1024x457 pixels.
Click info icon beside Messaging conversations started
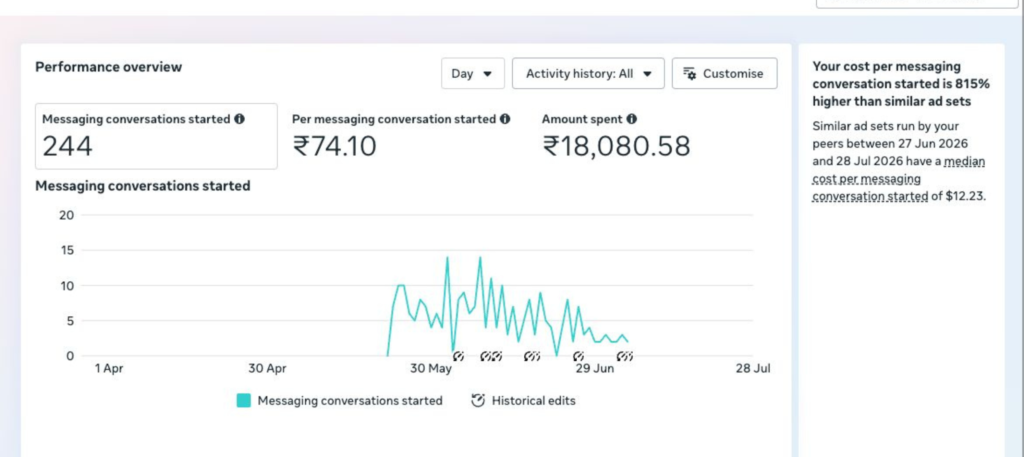point(240,119)
